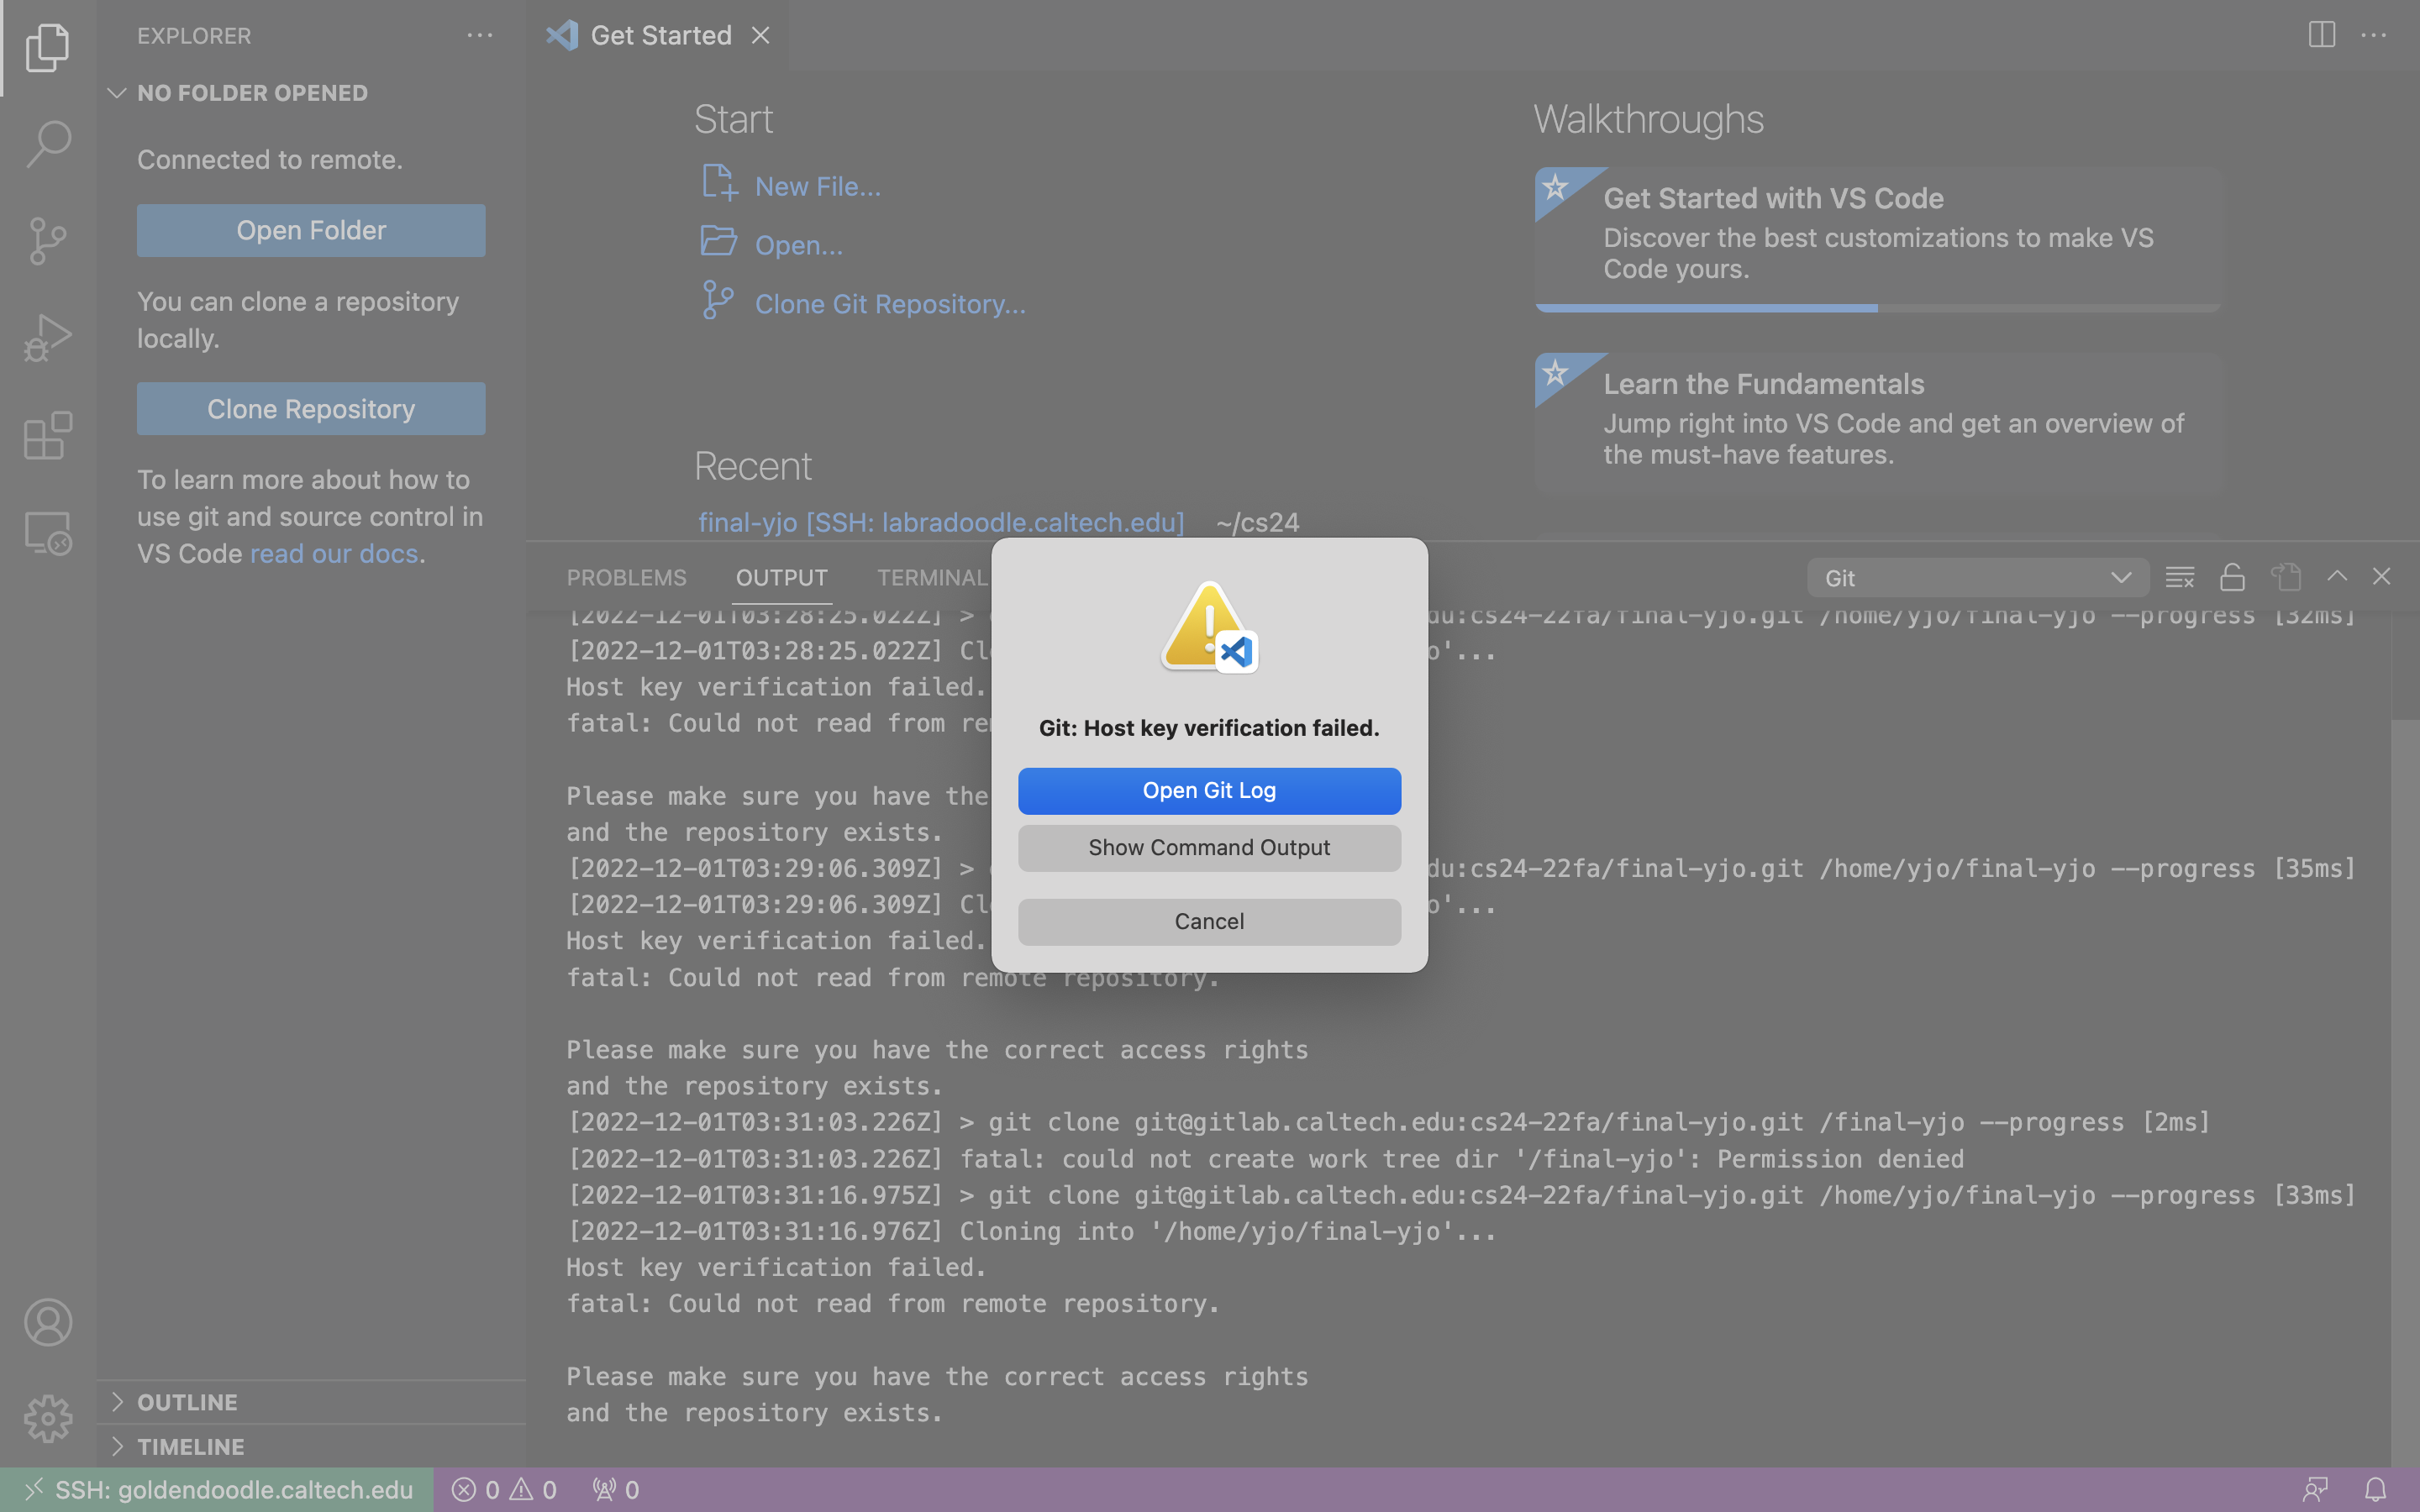2420x1512 pixels.
Task: Click the notifications bell in status bar
Action: (x=2375, y=1490)
